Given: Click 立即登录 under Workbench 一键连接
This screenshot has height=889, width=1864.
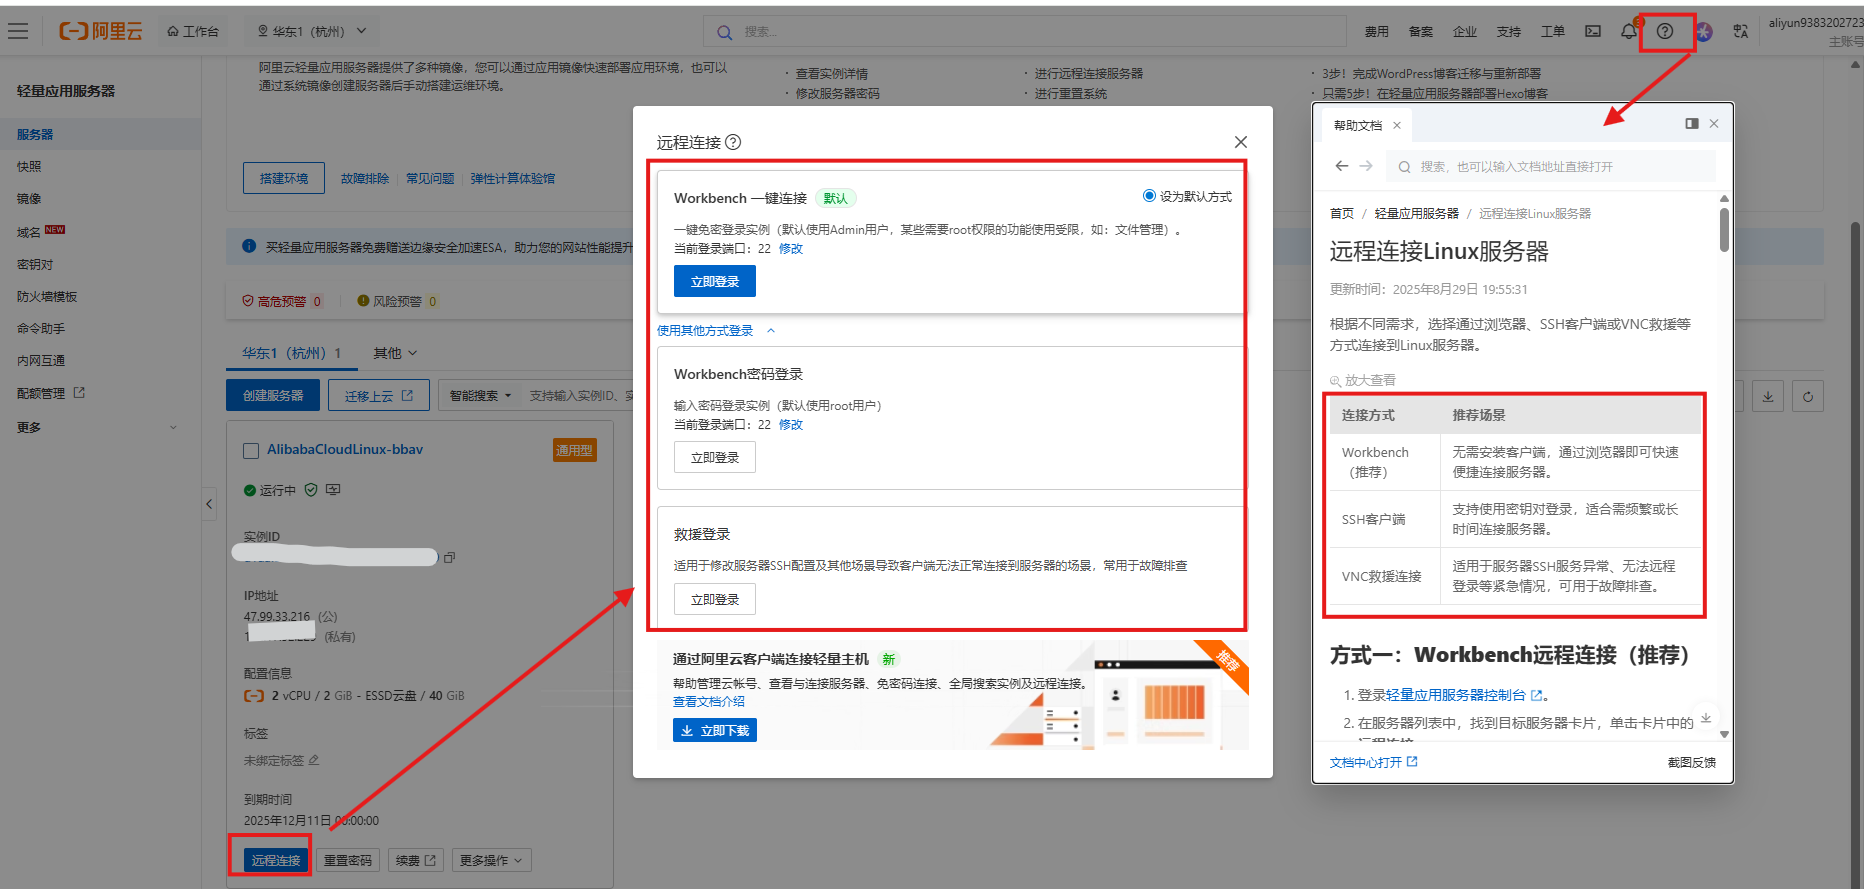Looking at the screenshot, I should [715, 281].
